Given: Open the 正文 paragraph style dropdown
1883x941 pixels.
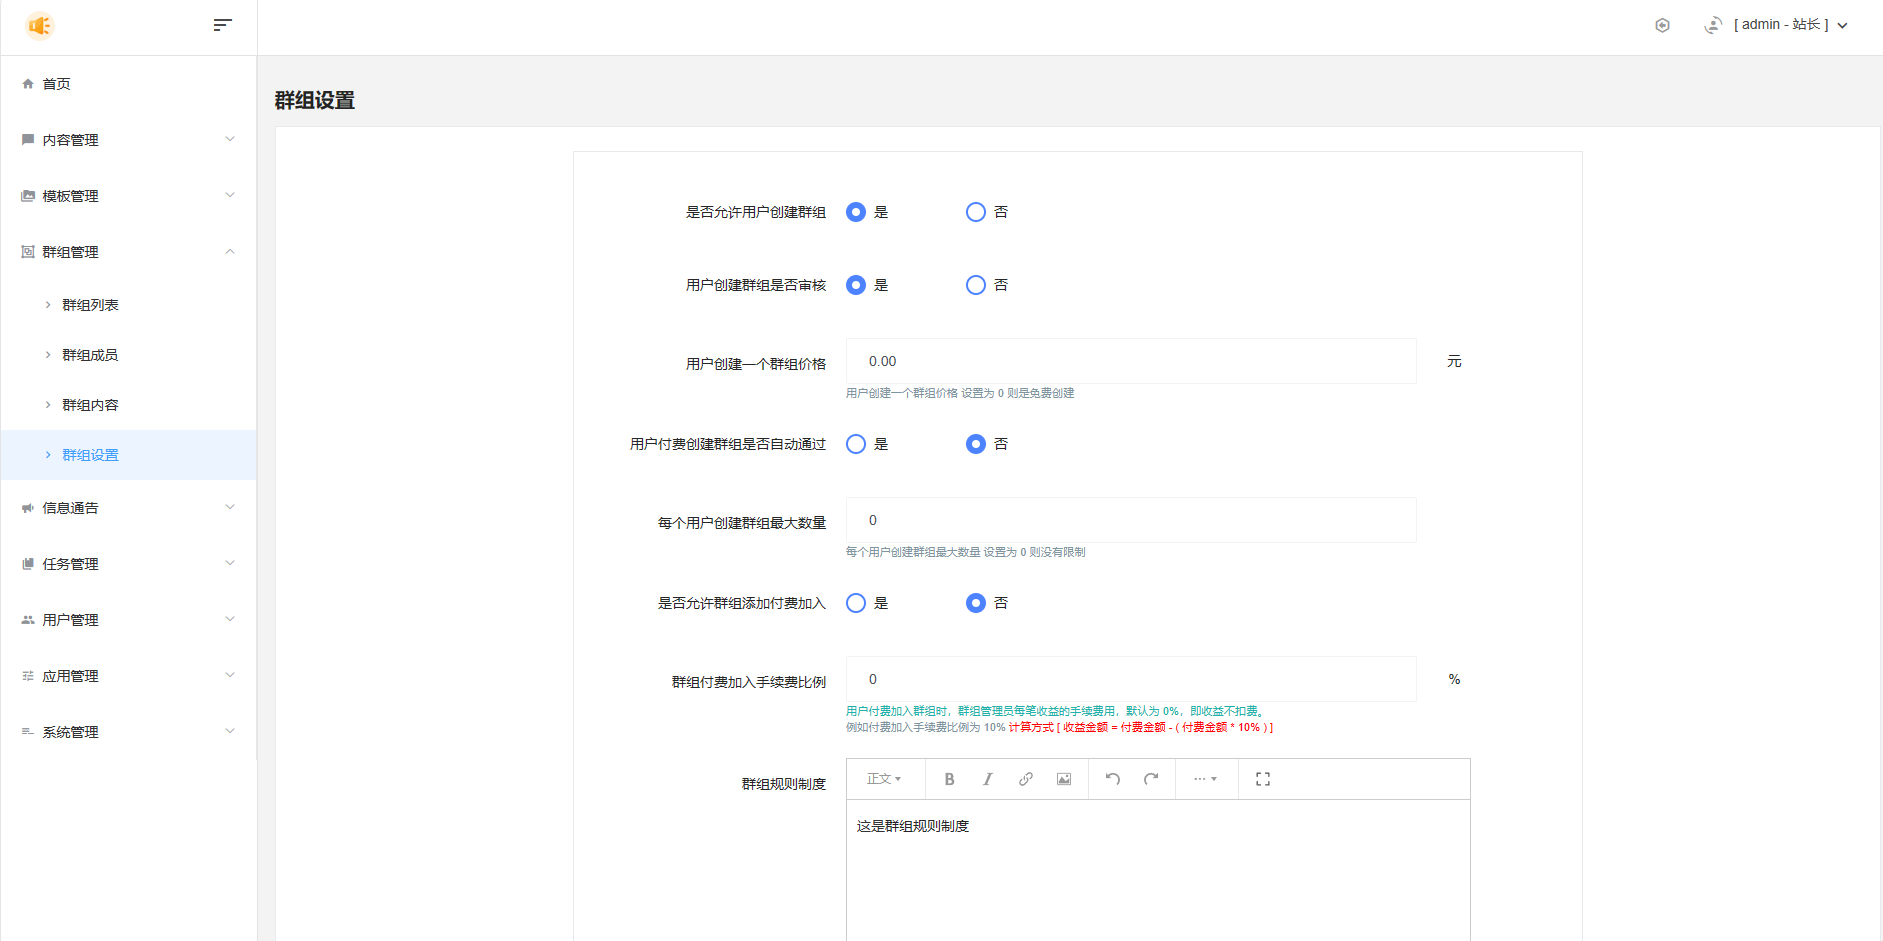Looking at the screenshot, I should pos(884,779).
